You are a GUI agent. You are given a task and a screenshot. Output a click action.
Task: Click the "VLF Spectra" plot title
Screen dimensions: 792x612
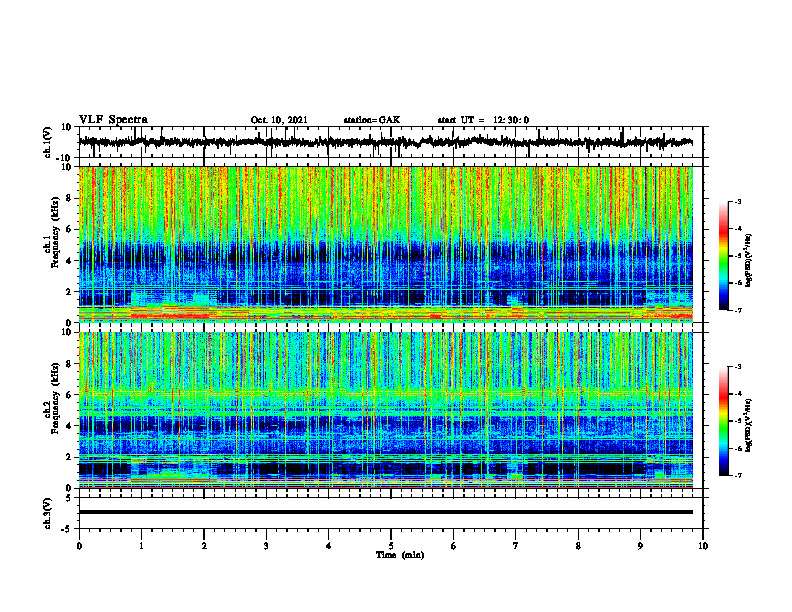click(113, 120)
